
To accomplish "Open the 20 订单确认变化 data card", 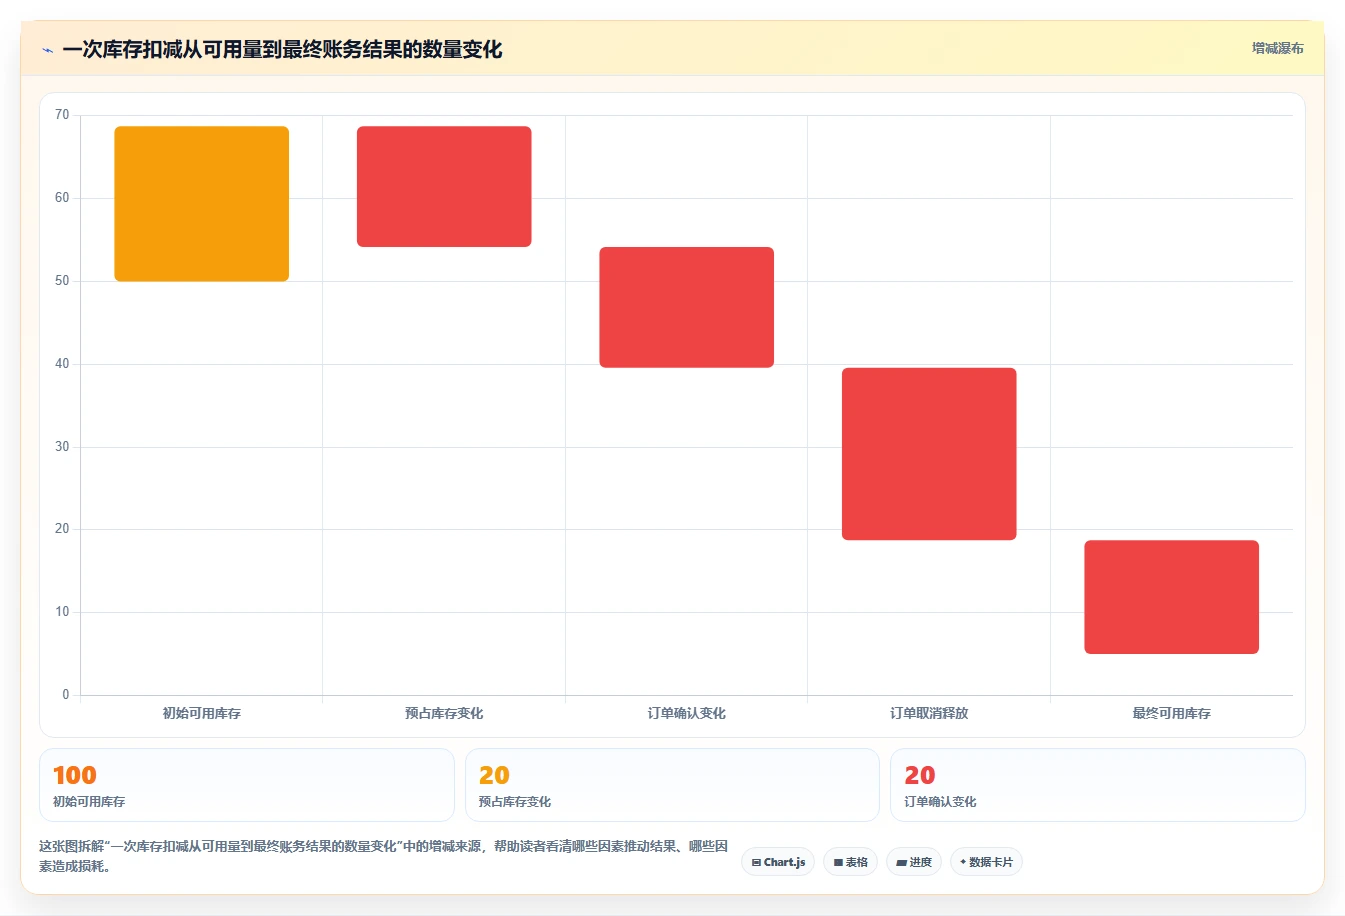I will coord(1098,785).
